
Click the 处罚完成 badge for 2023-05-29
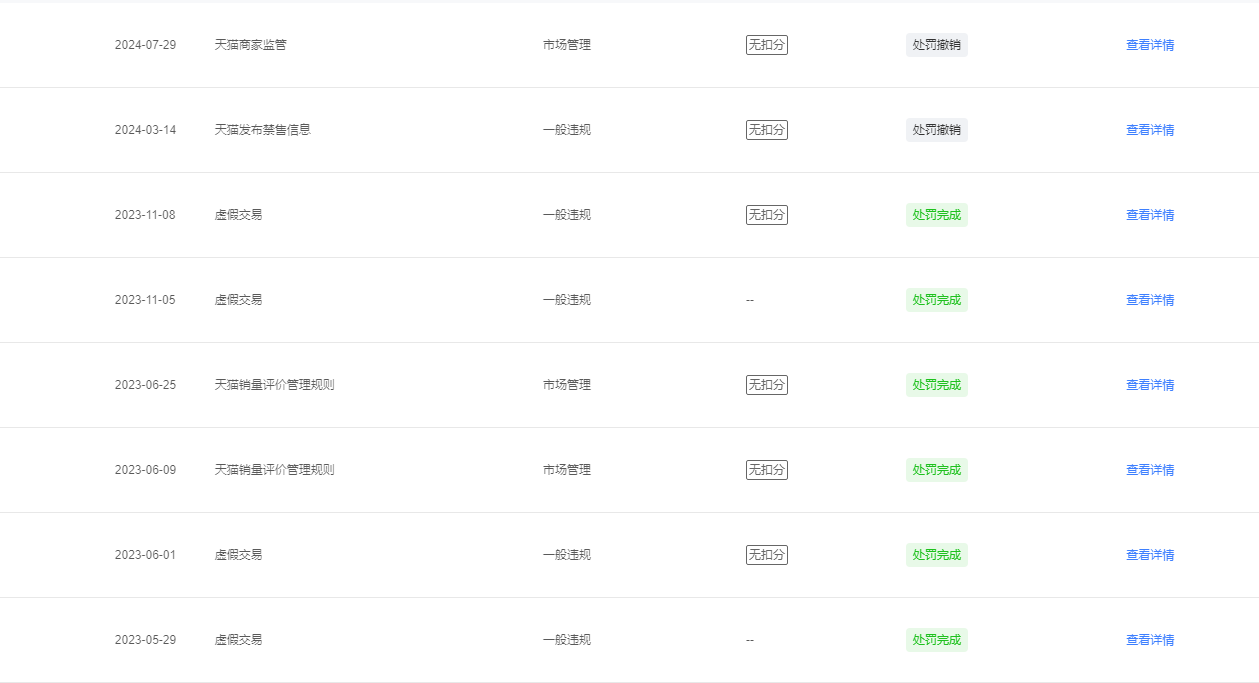[x=937, y=640]
